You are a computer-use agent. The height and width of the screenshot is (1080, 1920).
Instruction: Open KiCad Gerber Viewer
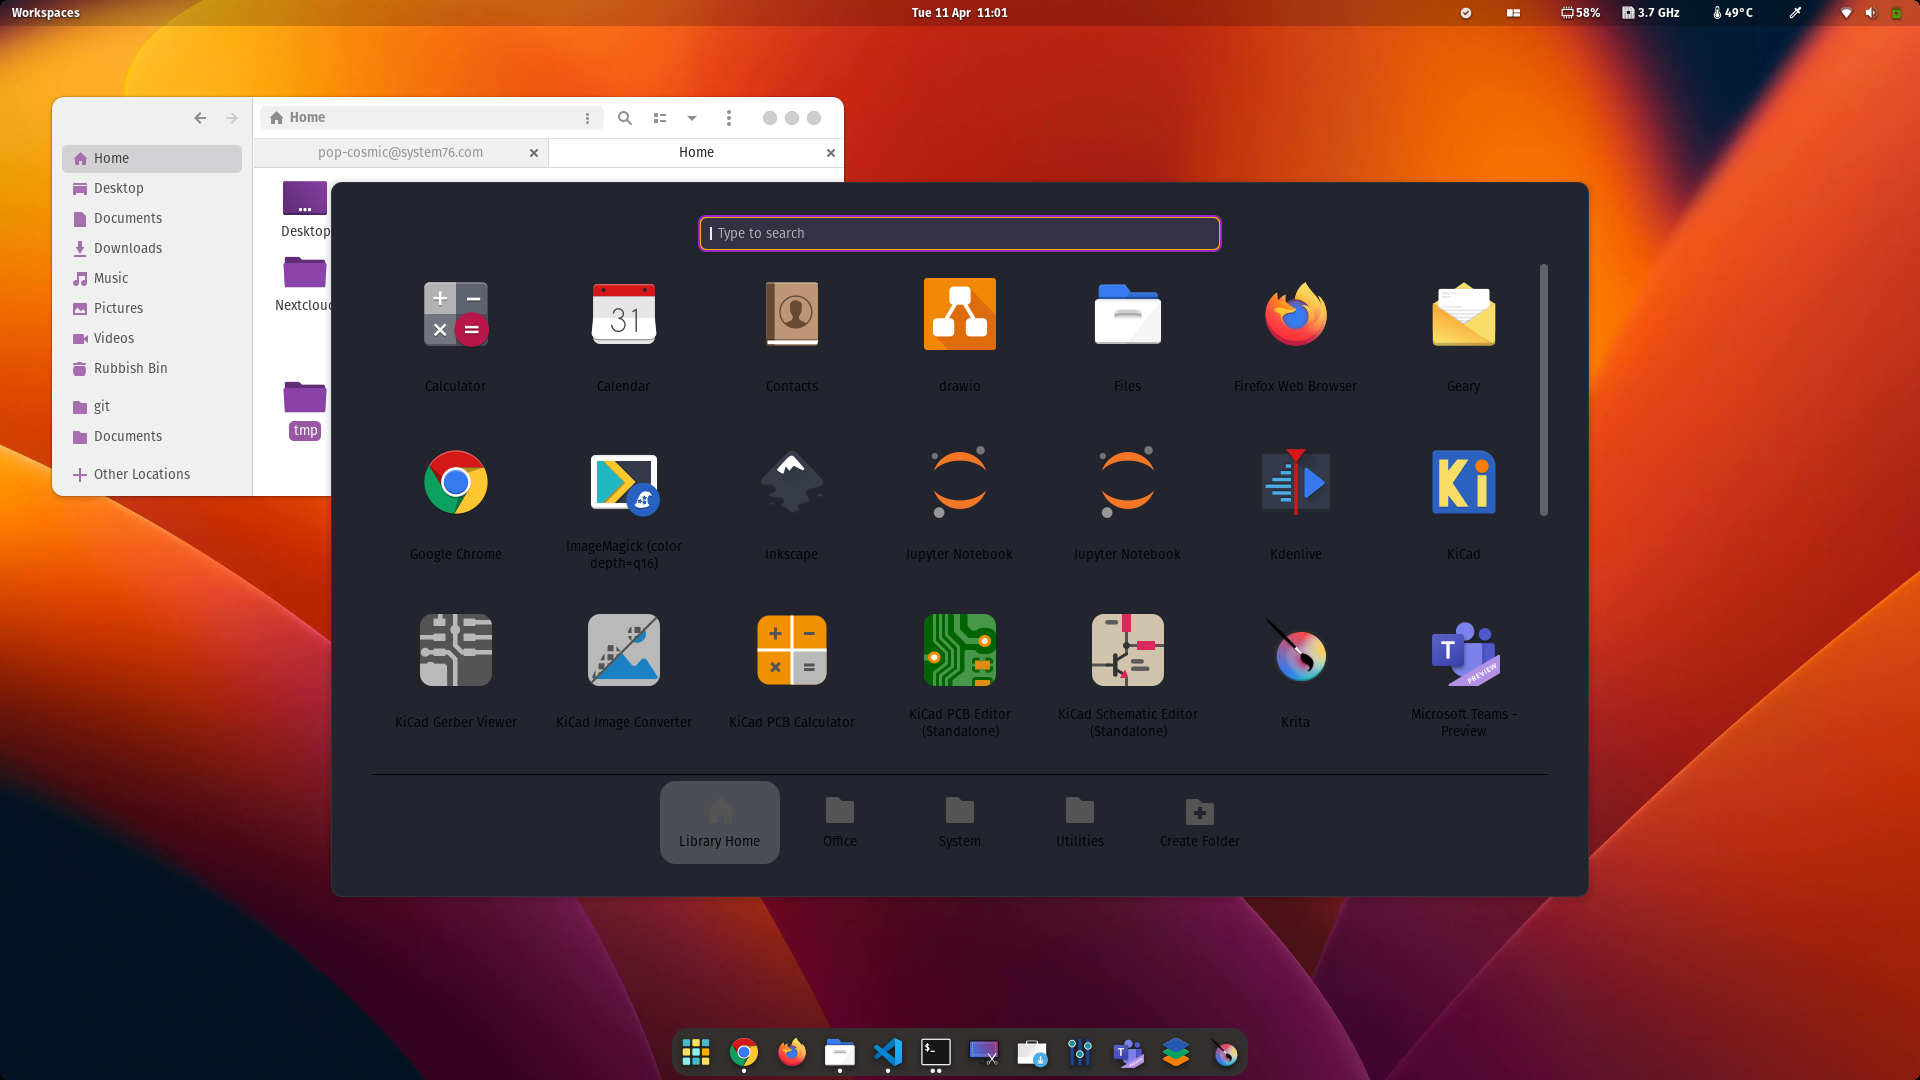click(455, 652)
